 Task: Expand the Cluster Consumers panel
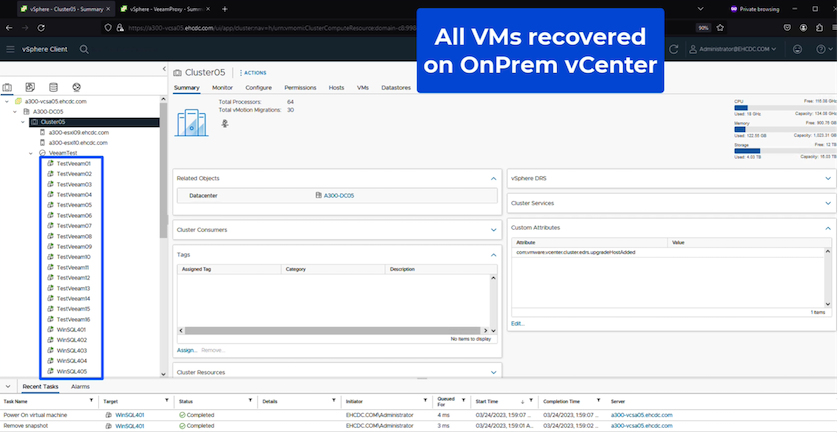(493, 230)
